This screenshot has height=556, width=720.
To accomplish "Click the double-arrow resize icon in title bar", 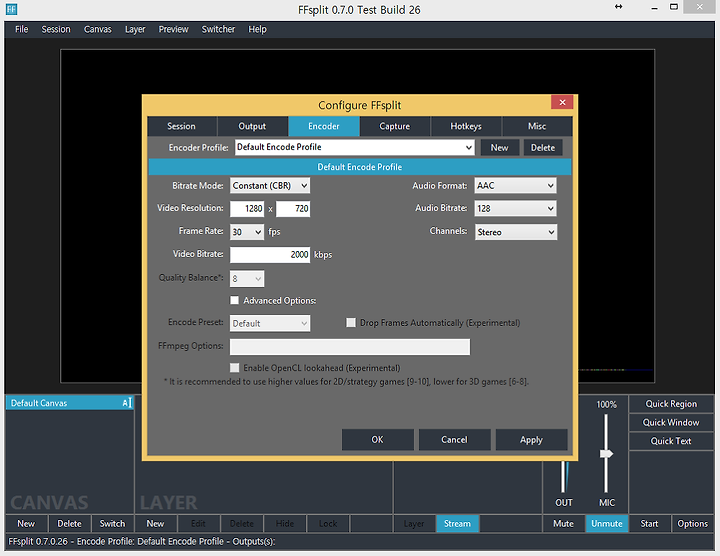I will coord(619,6).
